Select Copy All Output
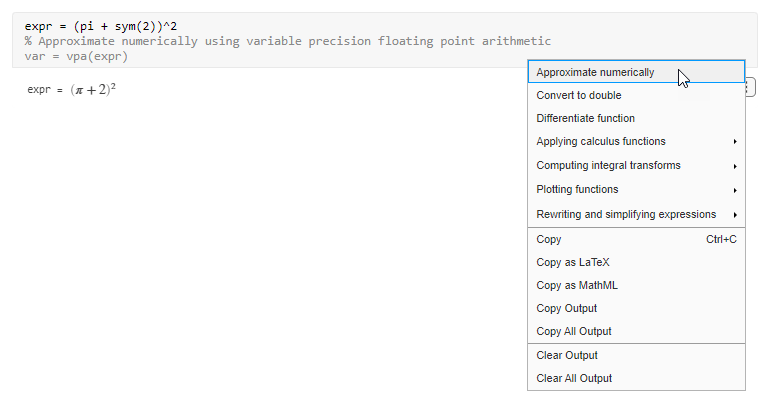The height and width of the screenshot is (404, 768). point(574,331)
